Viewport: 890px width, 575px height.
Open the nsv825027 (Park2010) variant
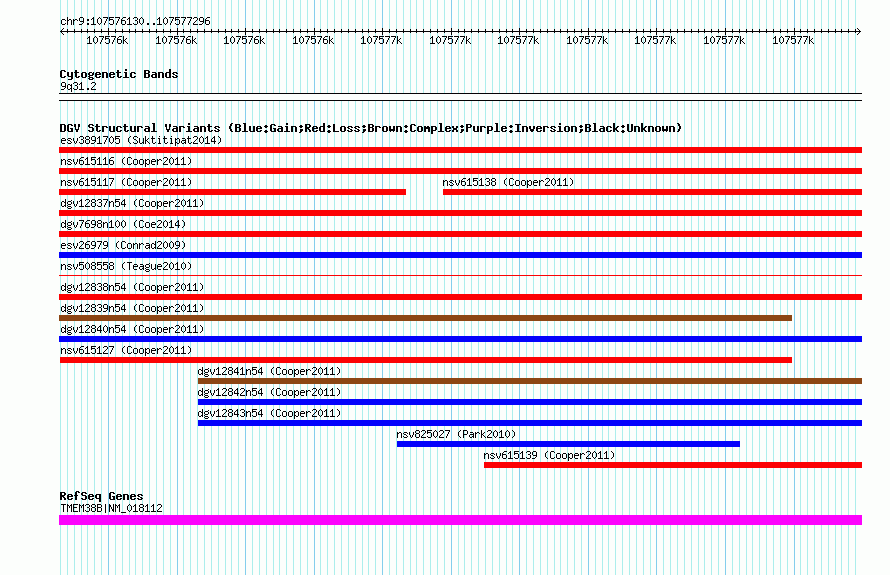(456, 434)
